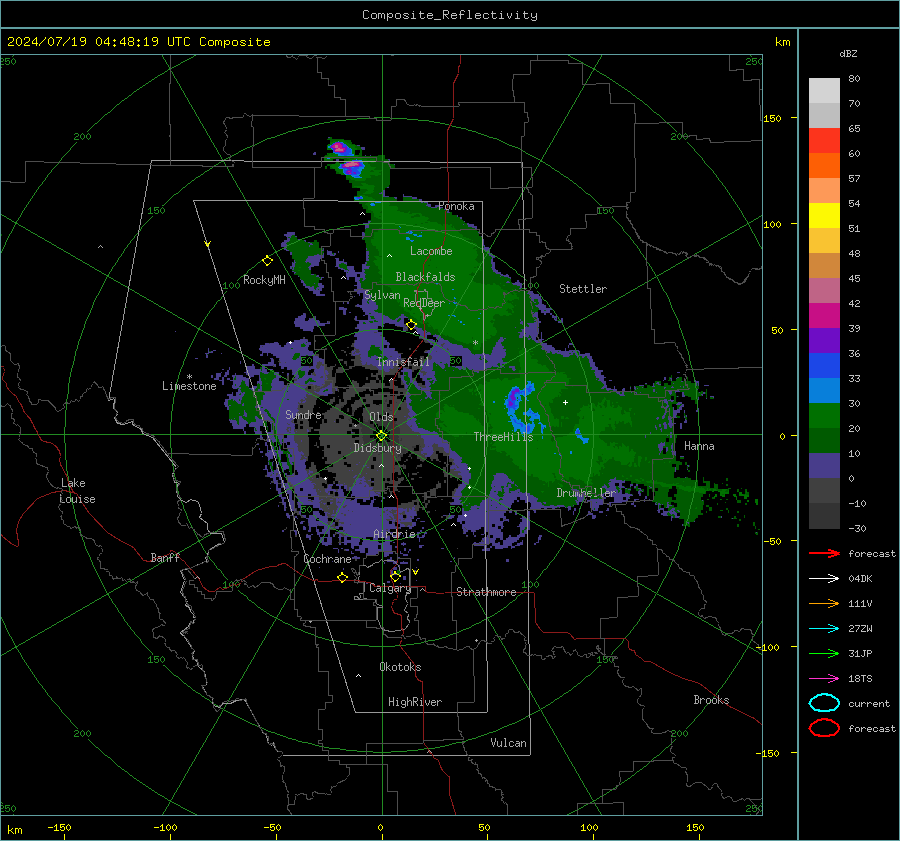
Task: Click the magenta 39-42 dBZ color swatch
Action: click(x=824, y=315)
